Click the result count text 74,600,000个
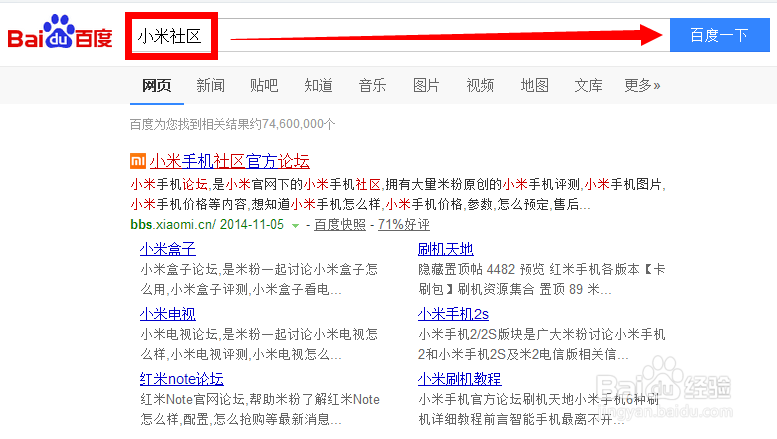 click(x=298, y=124)
